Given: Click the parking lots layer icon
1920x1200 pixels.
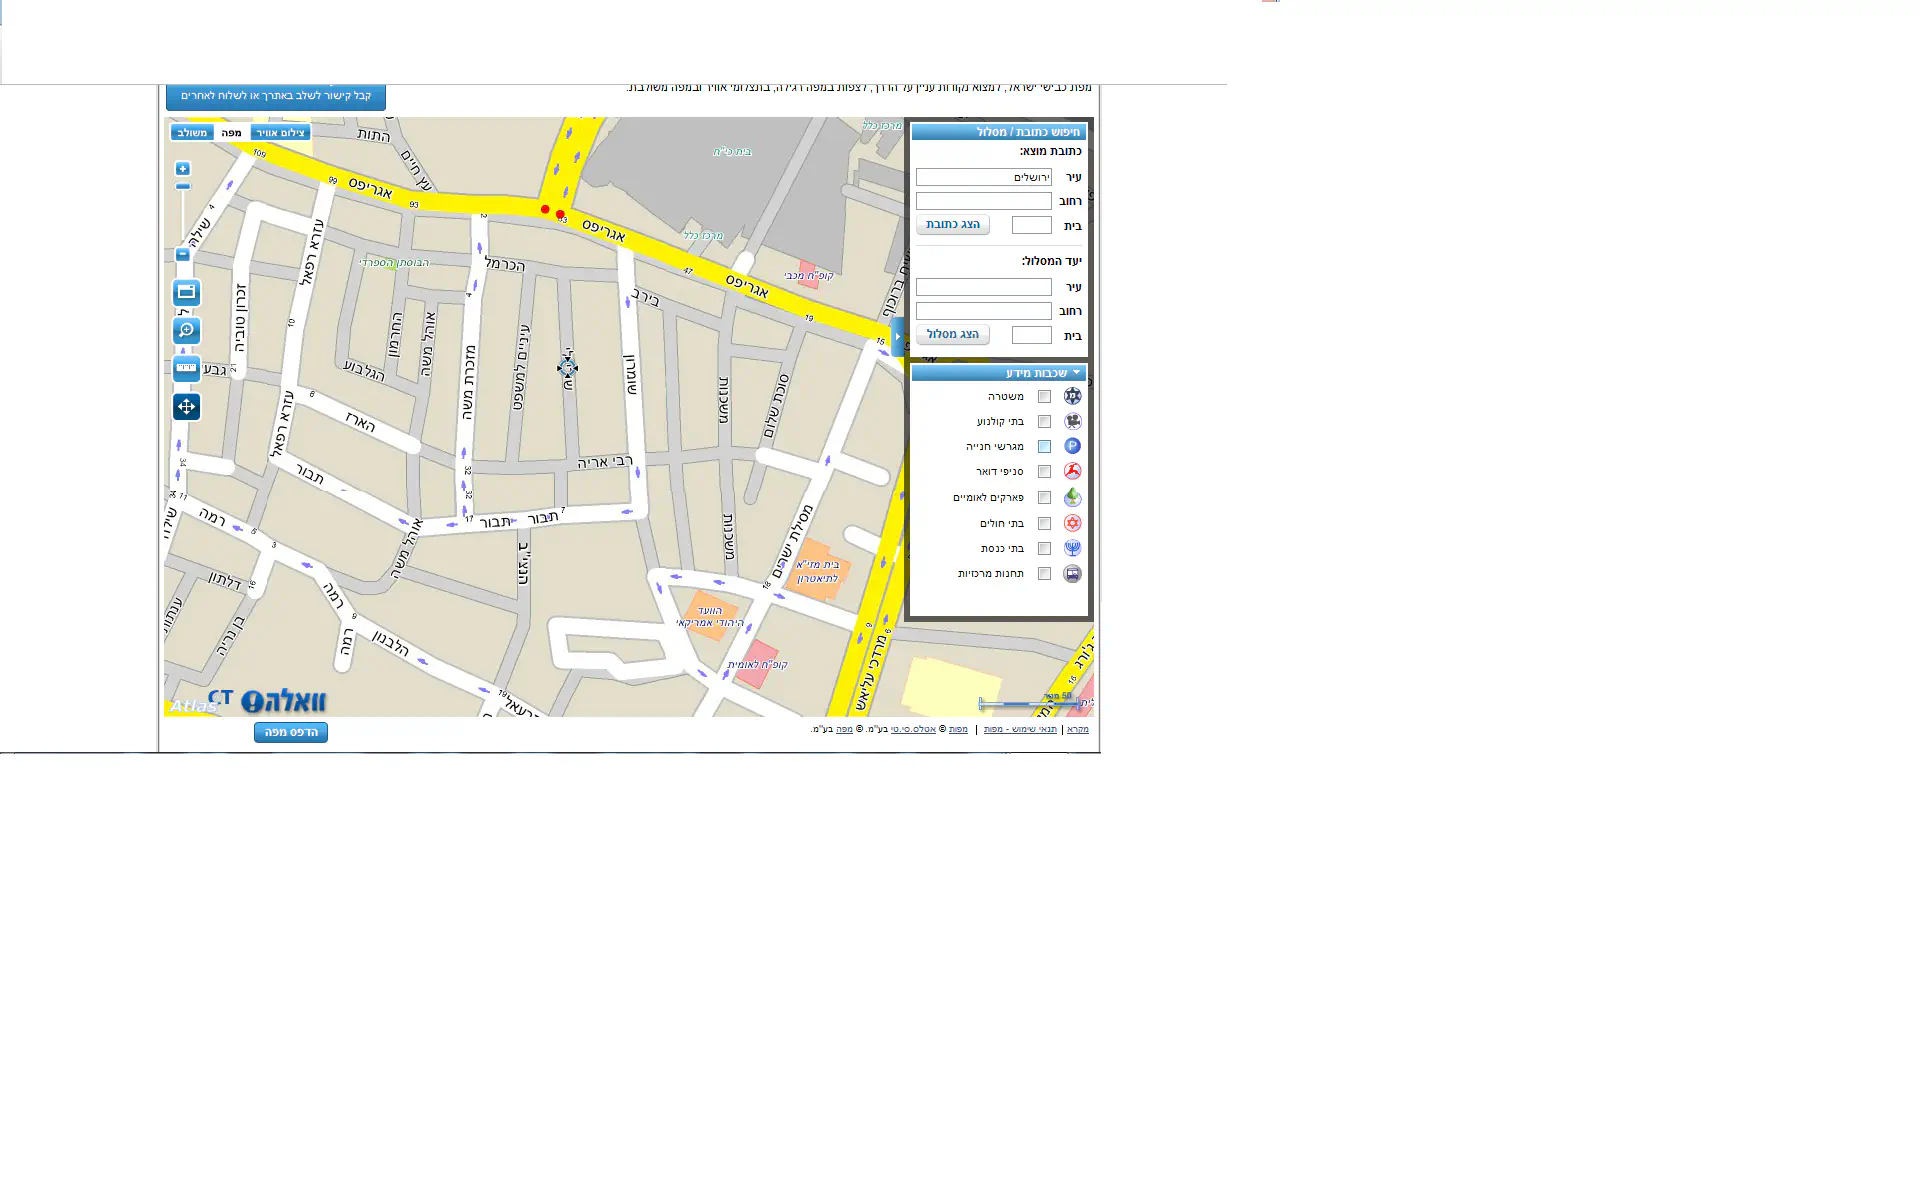Looking at the screenshot, I should (x=1072, y=446).
